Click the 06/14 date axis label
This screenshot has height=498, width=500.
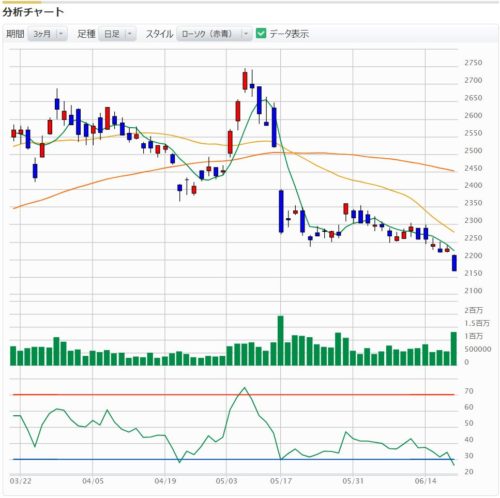point(425,481)
